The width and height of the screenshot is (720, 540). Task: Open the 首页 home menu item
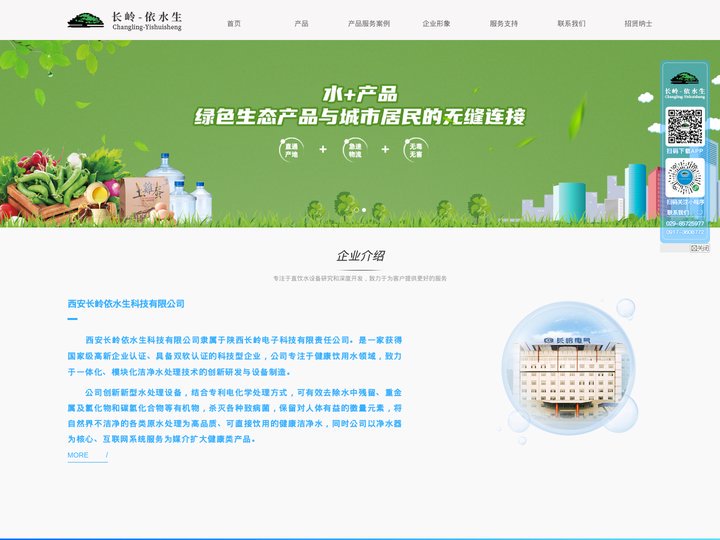pos(234,23)
